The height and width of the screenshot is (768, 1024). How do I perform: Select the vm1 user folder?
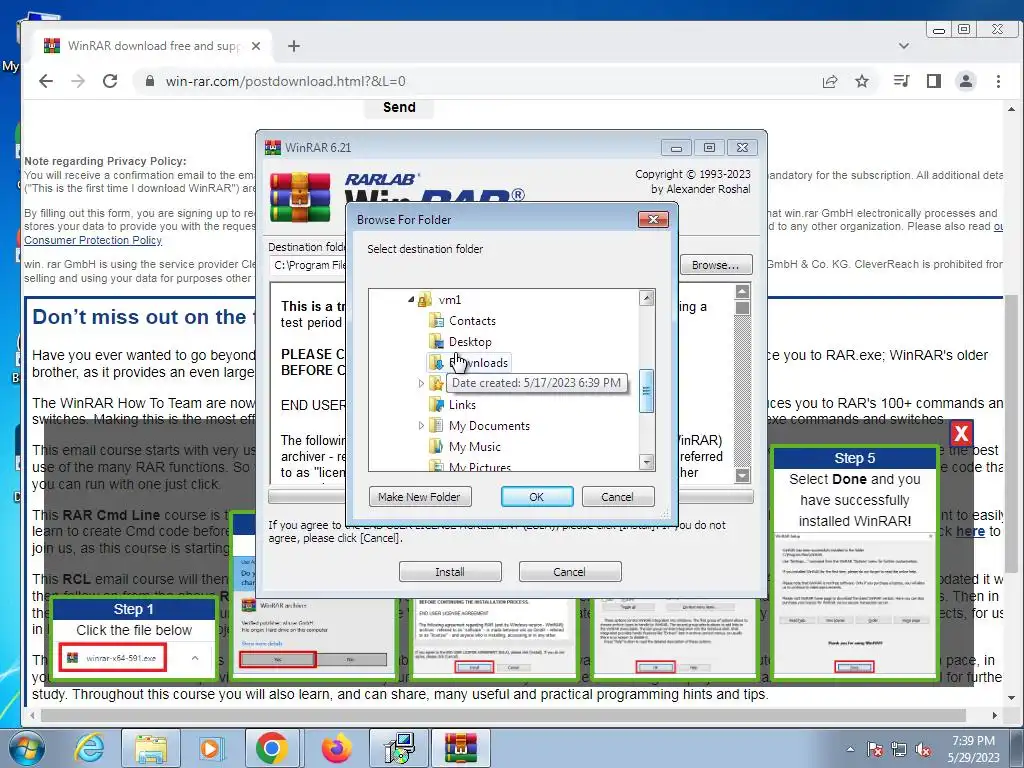(450, 300)
